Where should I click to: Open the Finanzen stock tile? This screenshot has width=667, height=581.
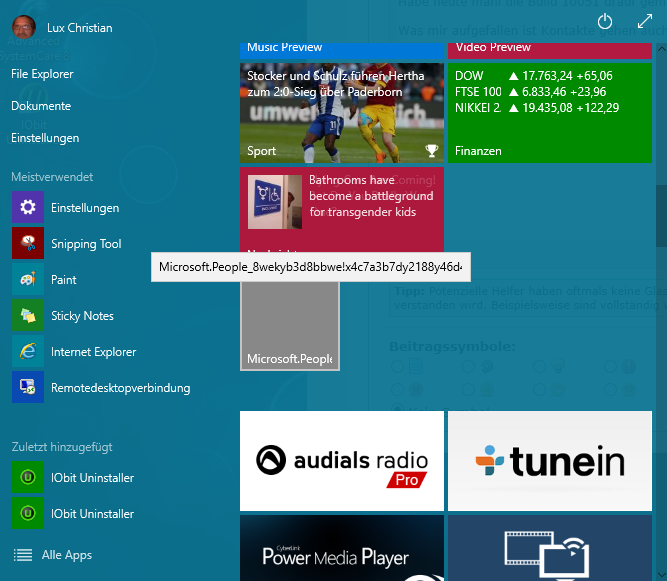(550, 113)
